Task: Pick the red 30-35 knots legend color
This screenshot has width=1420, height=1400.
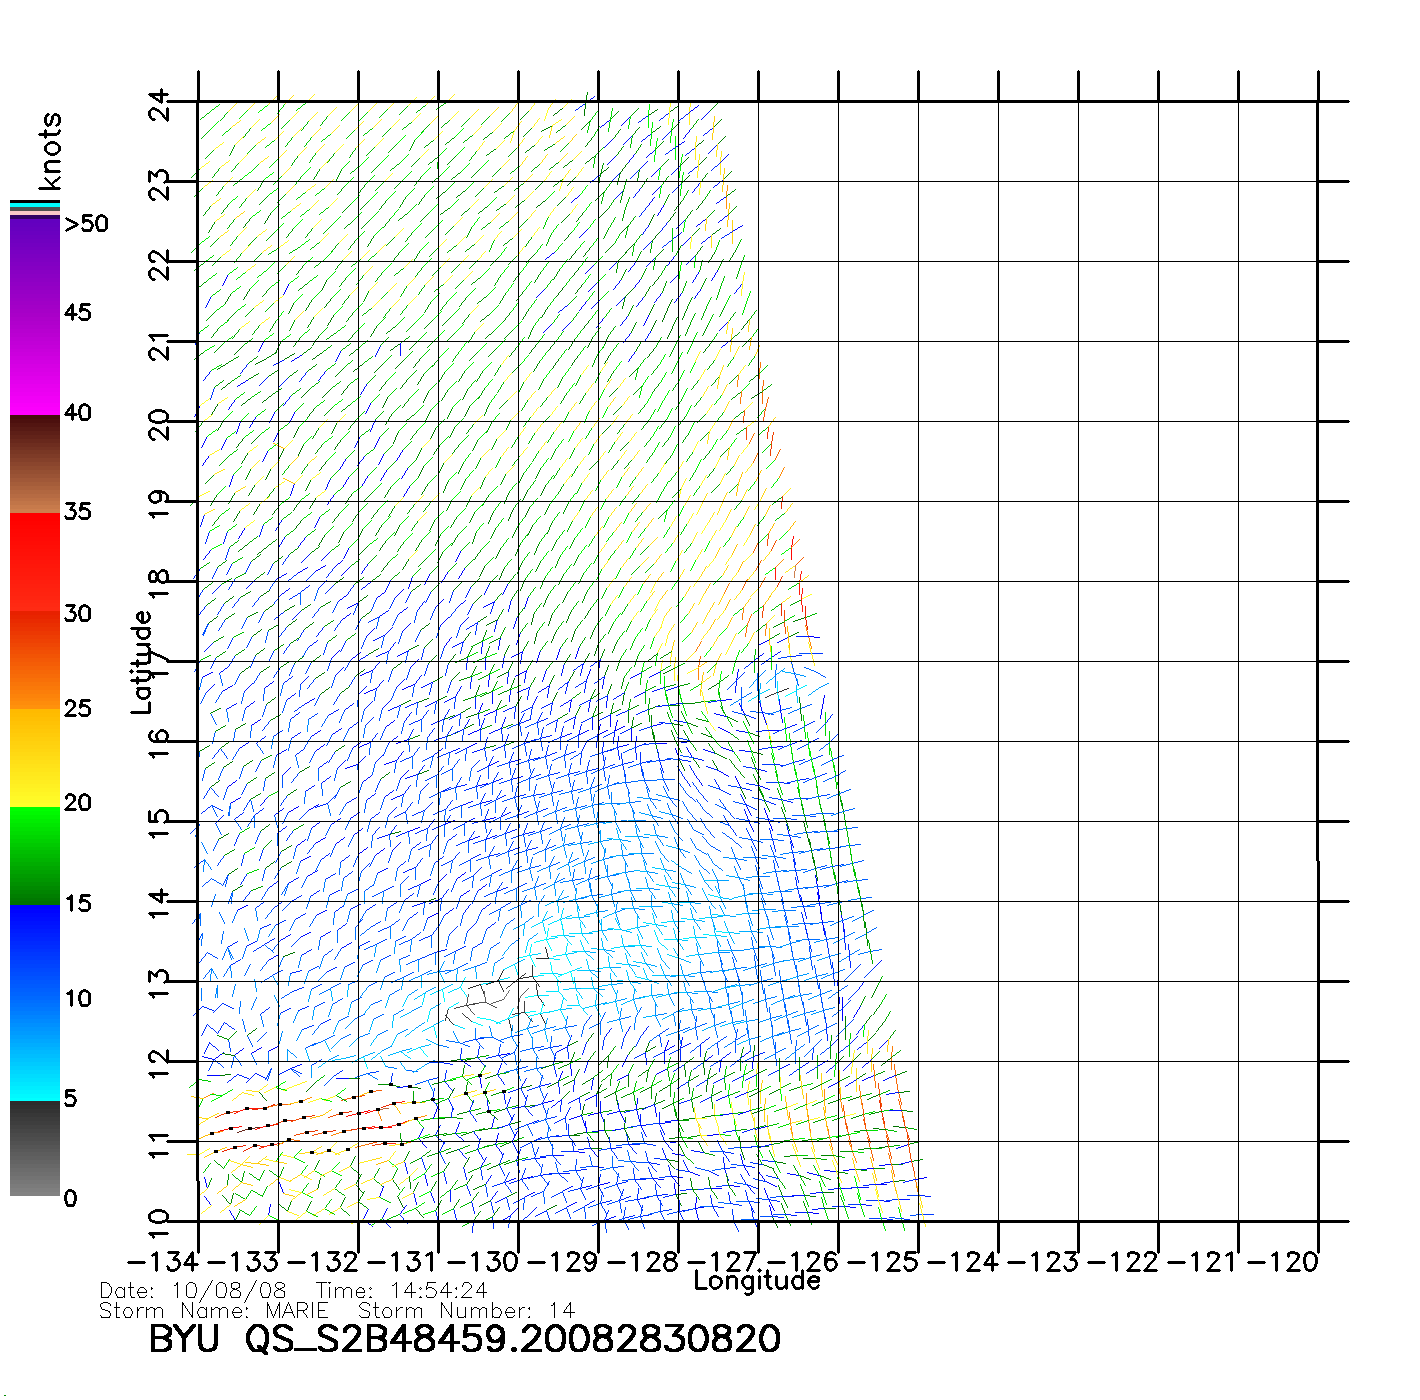Action: point(35,562)
